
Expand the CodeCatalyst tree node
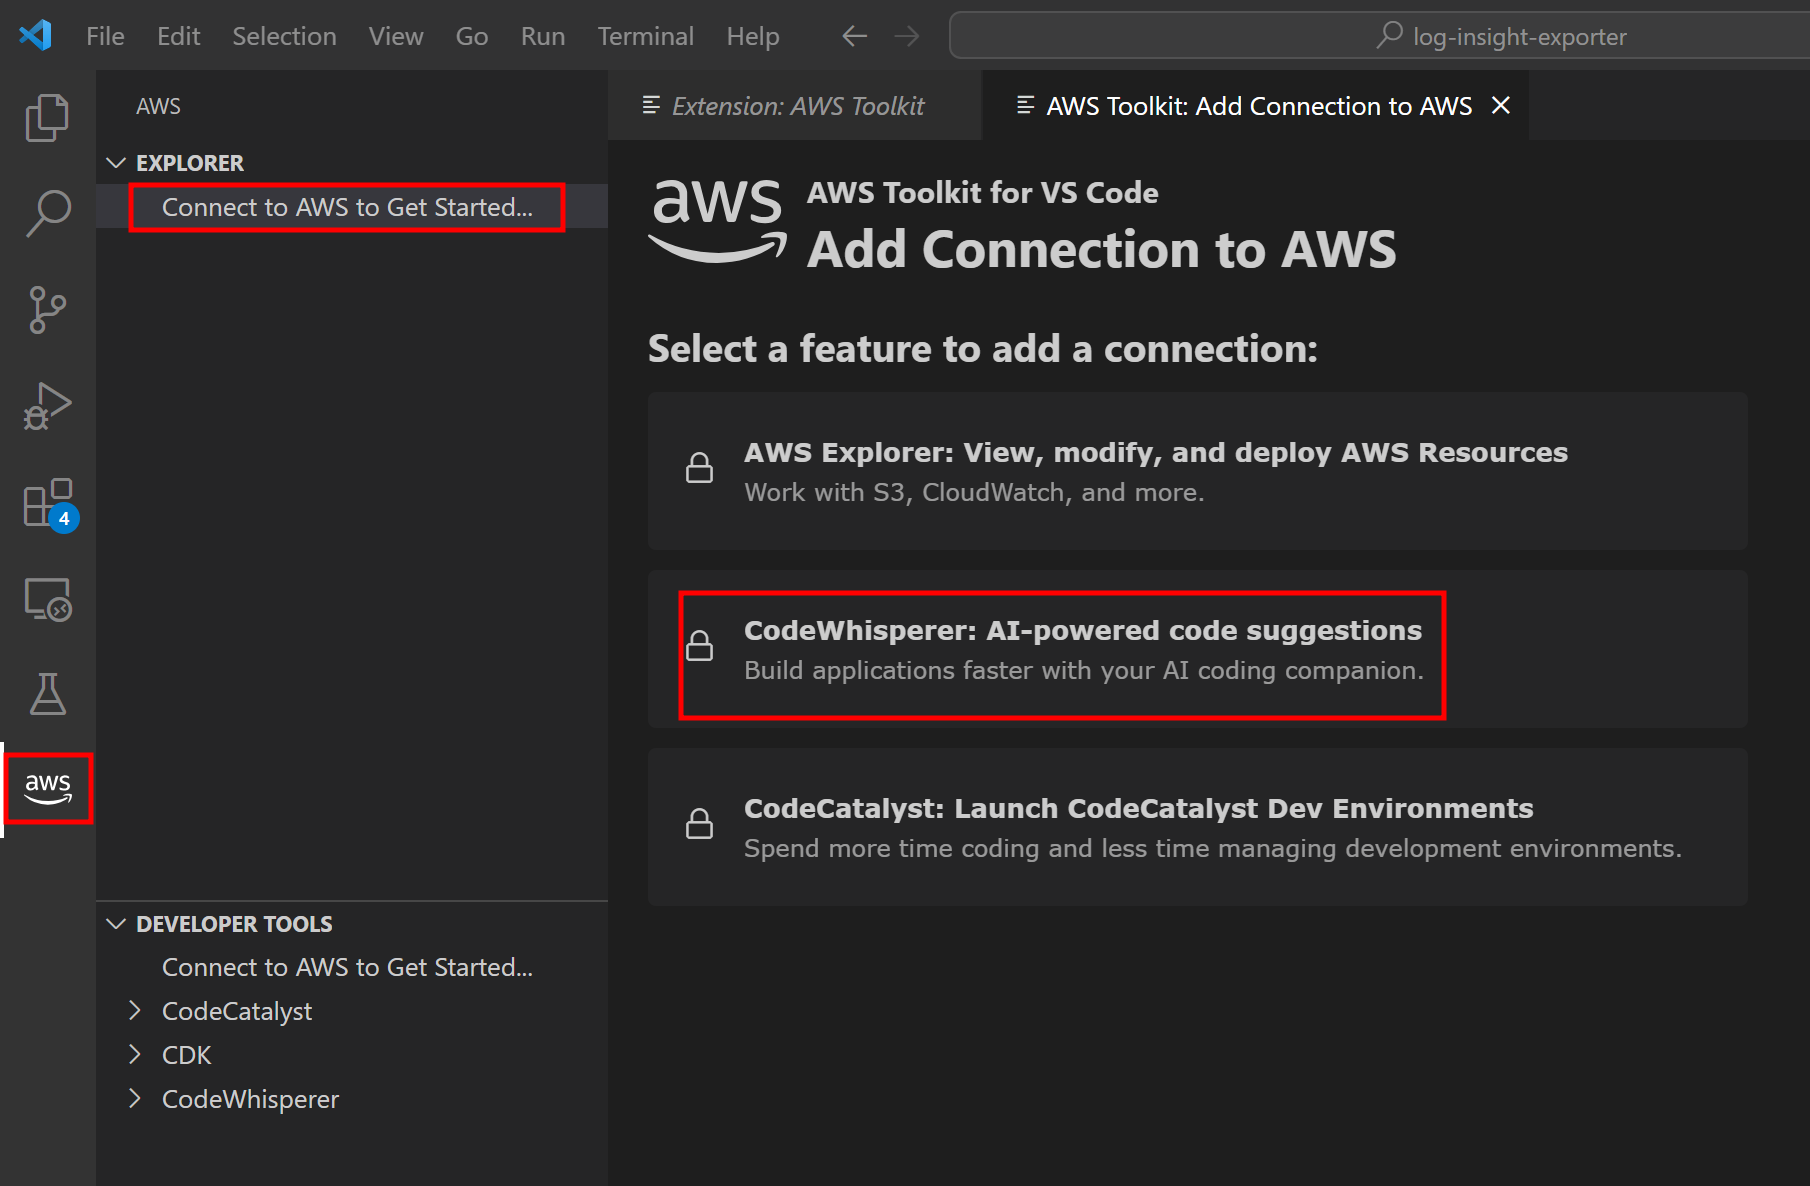pyautogui.click(x=135, y=1011)
